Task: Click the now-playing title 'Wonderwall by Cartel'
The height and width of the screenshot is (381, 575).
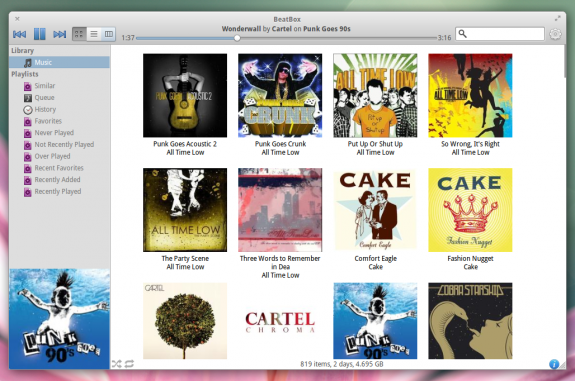Action: pyautogui.click(x=257, y=29)
